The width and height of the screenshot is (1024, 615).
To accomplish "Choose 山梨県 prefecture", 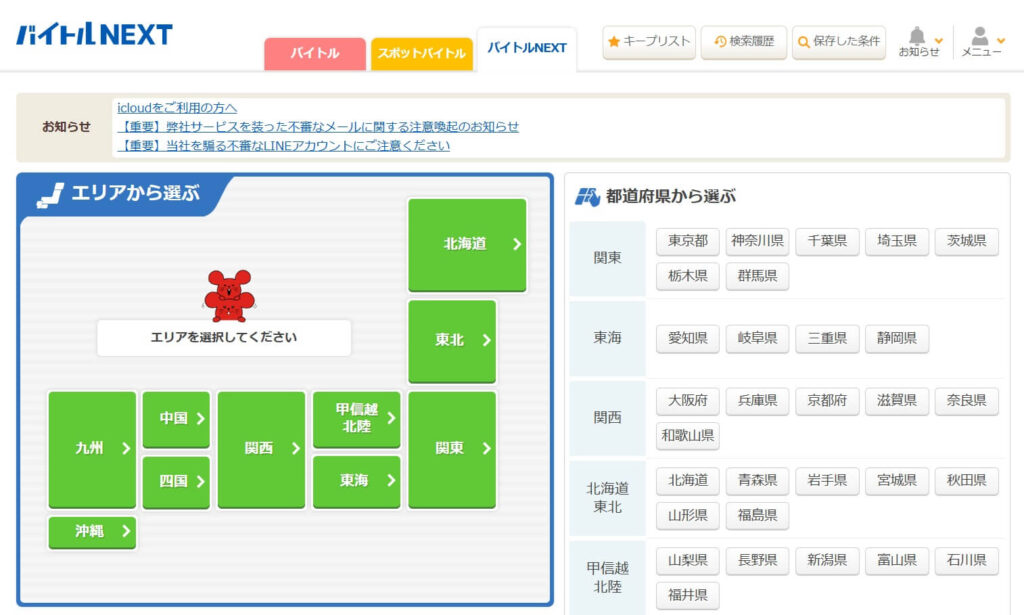I will pyautogui.click(x=688, y=561).
